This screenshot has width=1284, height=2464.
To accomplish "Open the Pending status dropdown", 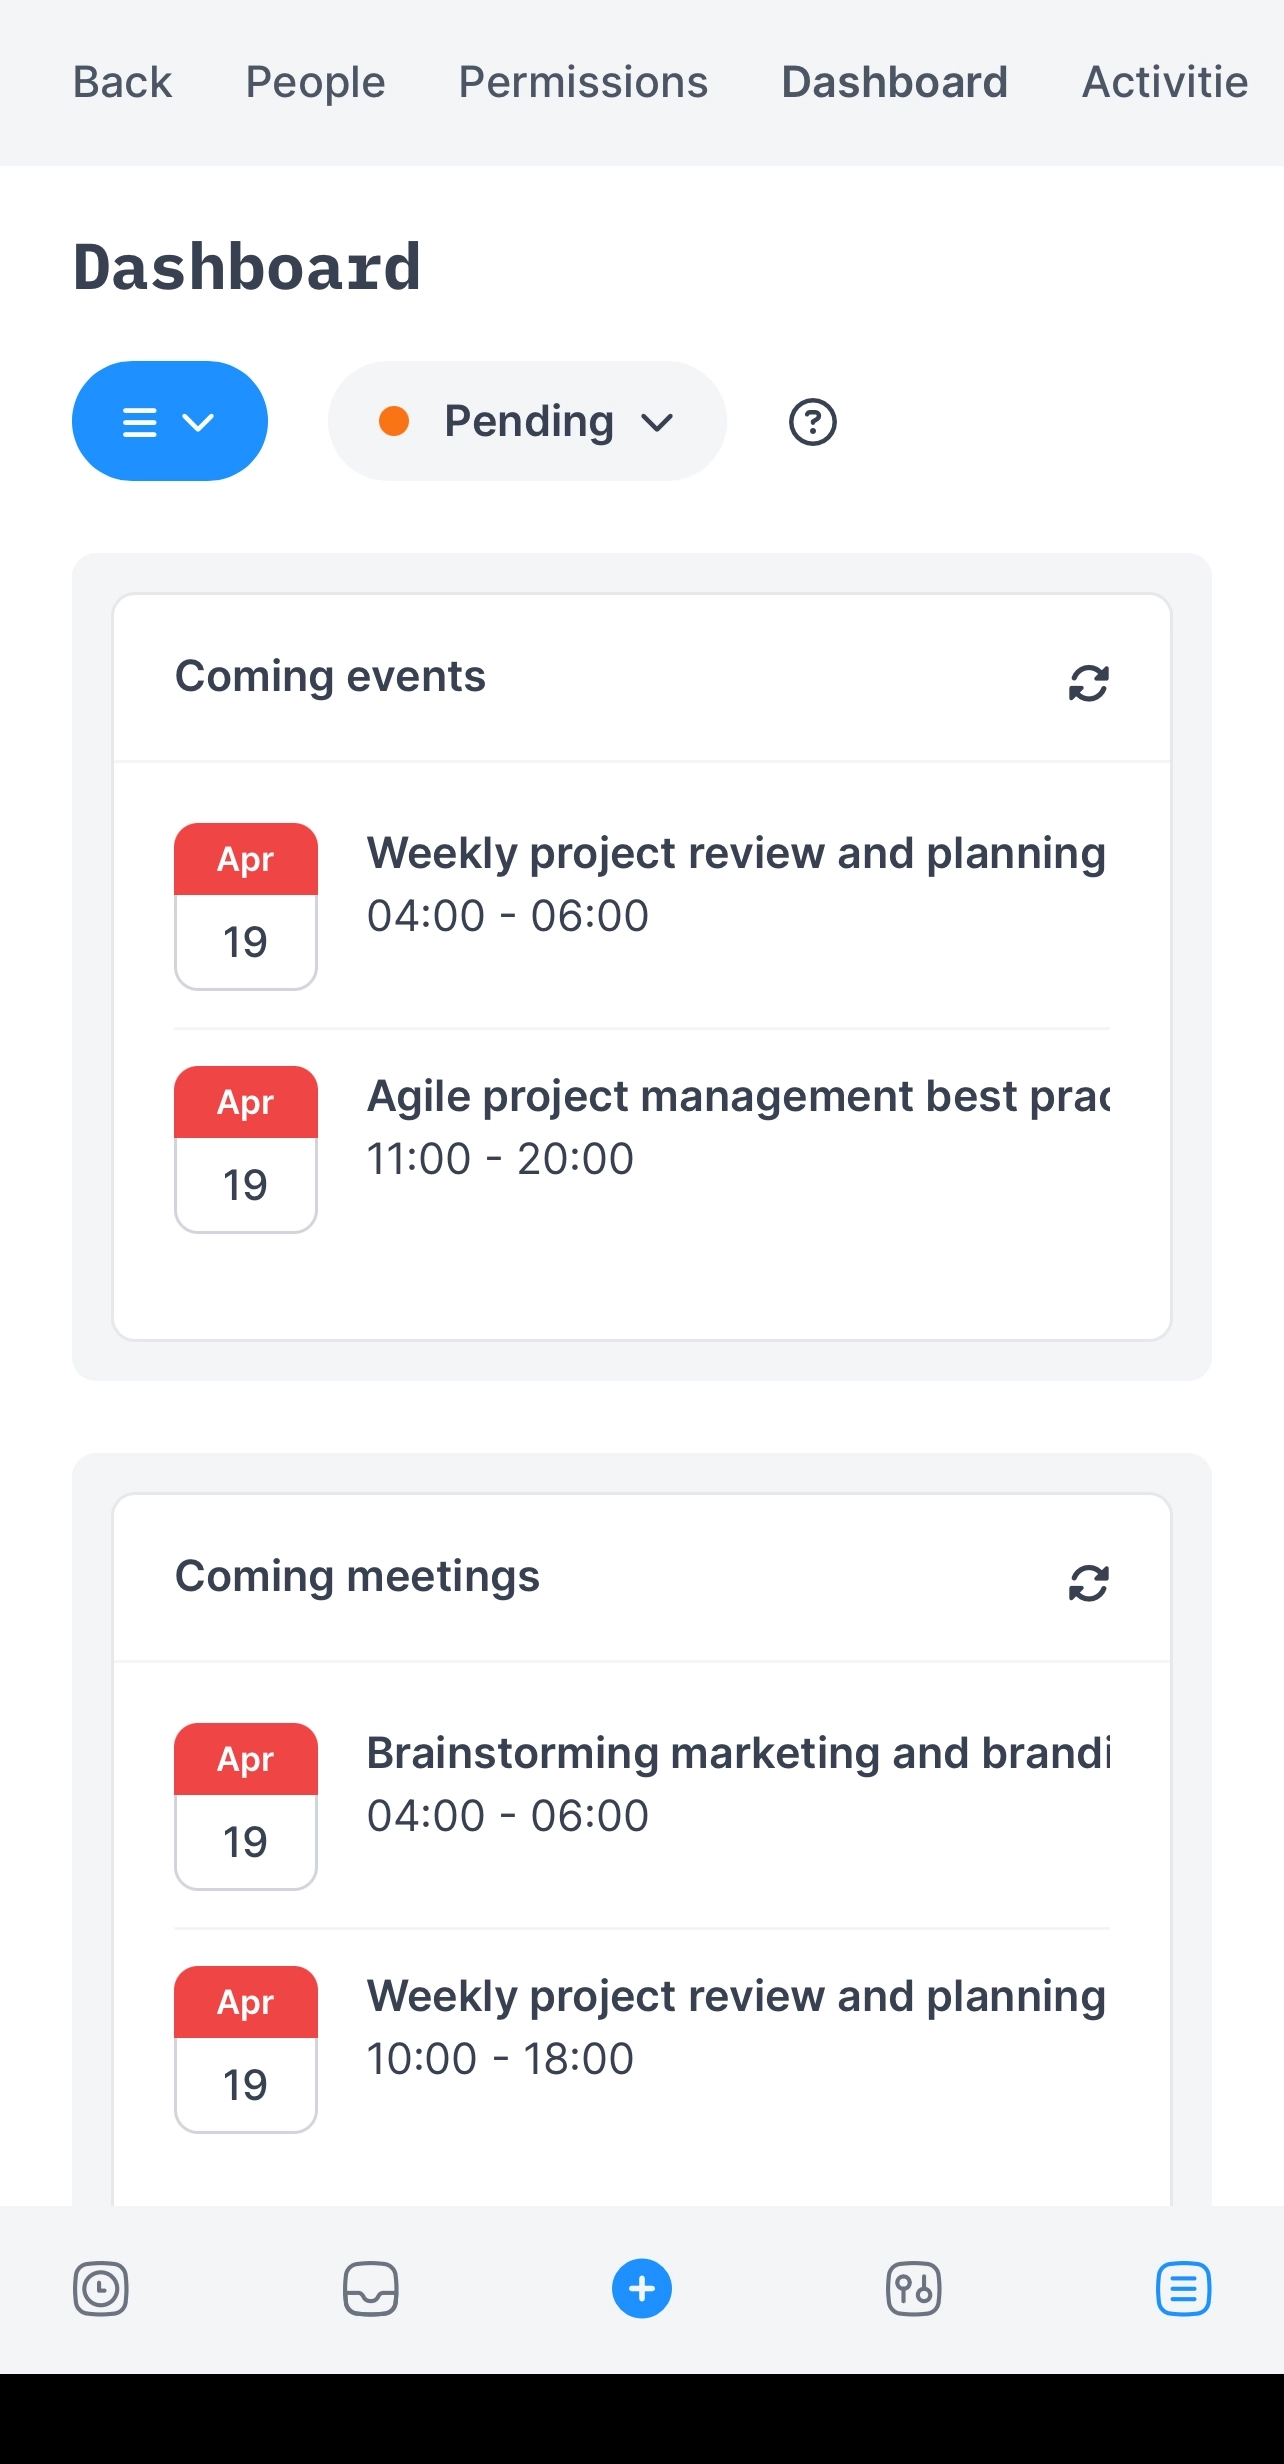I will tap(527, 421).
